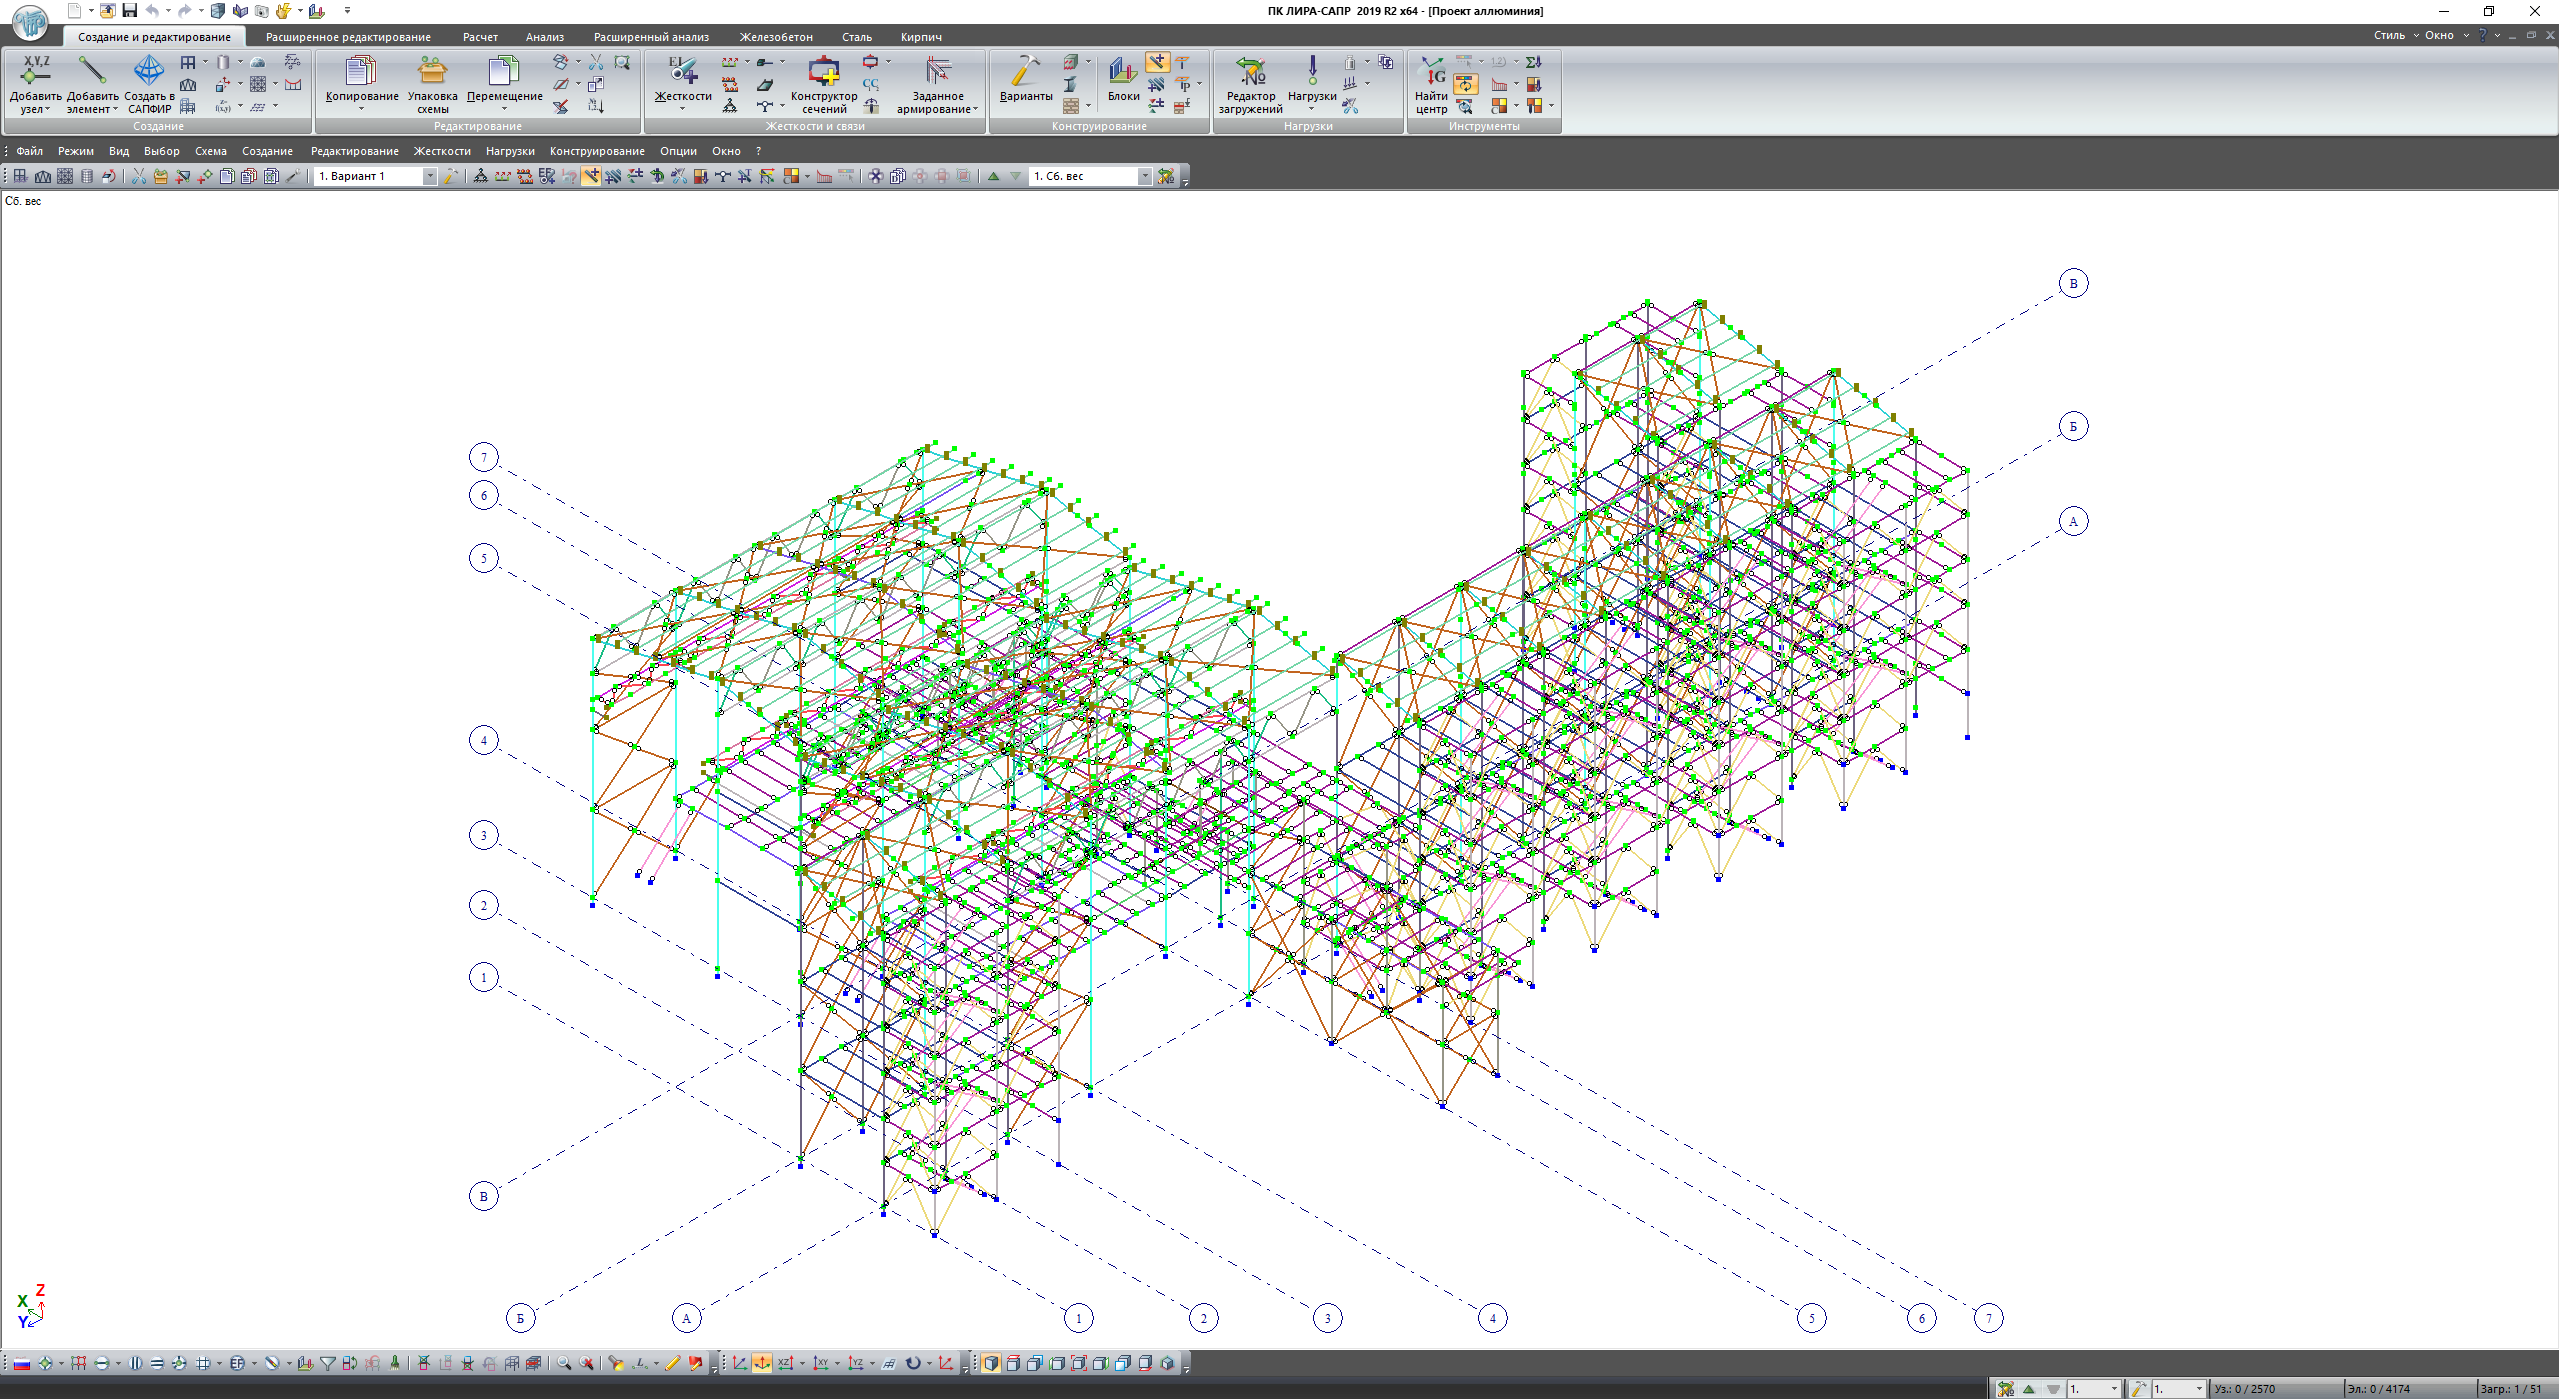
Task: Expand the 1. Вариант 1 combo box
Action: click(x=430, y=177)
